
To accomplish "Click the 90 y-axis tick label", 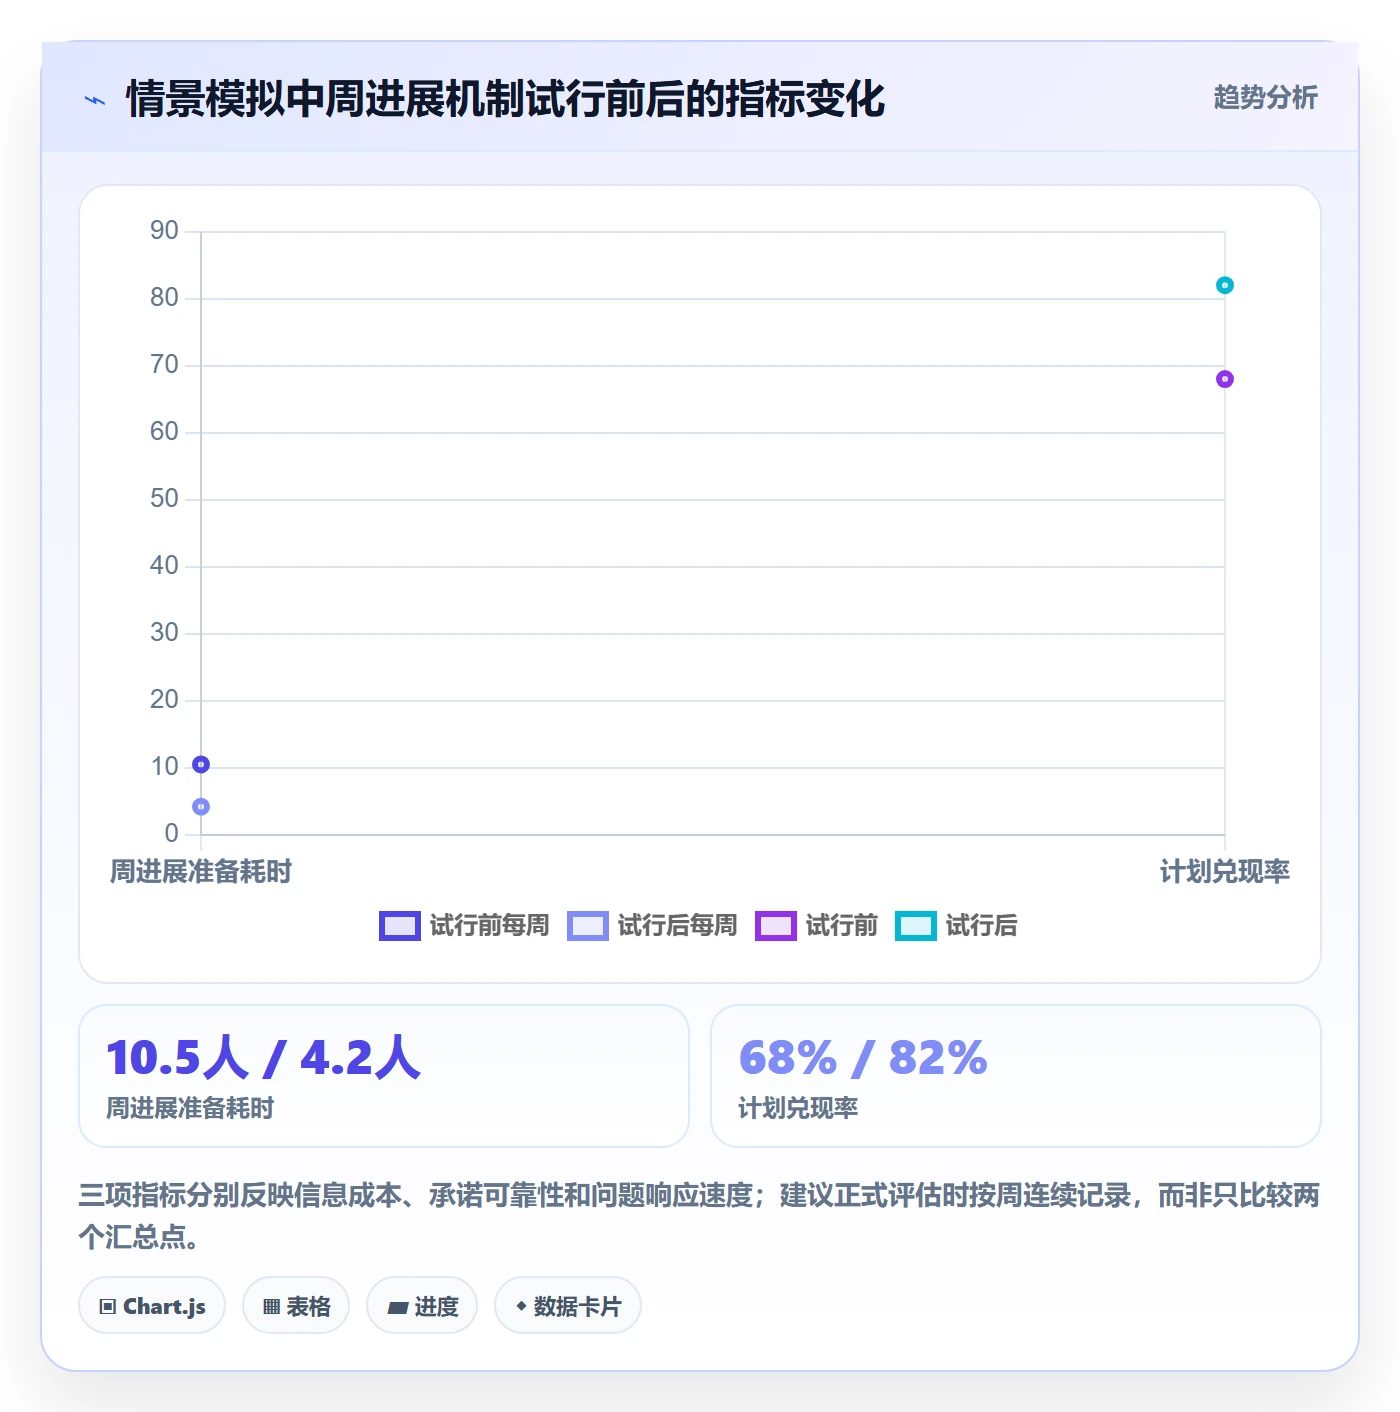I will tap(164, 231).
